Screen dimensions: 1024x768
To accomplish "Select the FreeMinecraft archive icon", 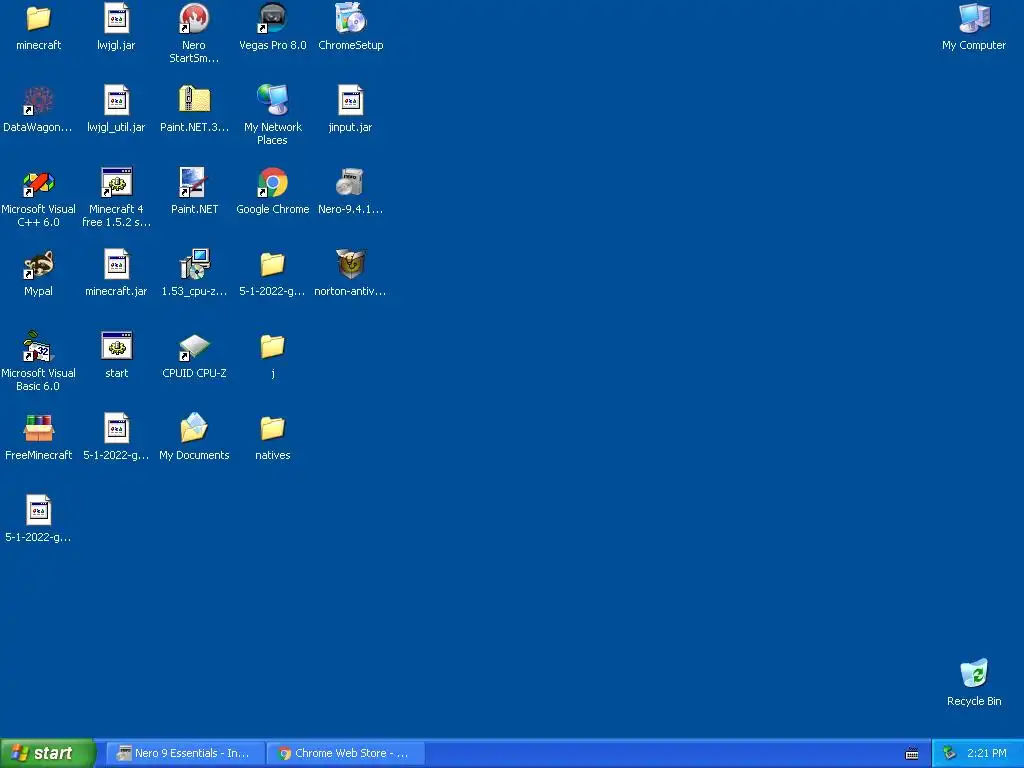I will click(x=39, y=428).
